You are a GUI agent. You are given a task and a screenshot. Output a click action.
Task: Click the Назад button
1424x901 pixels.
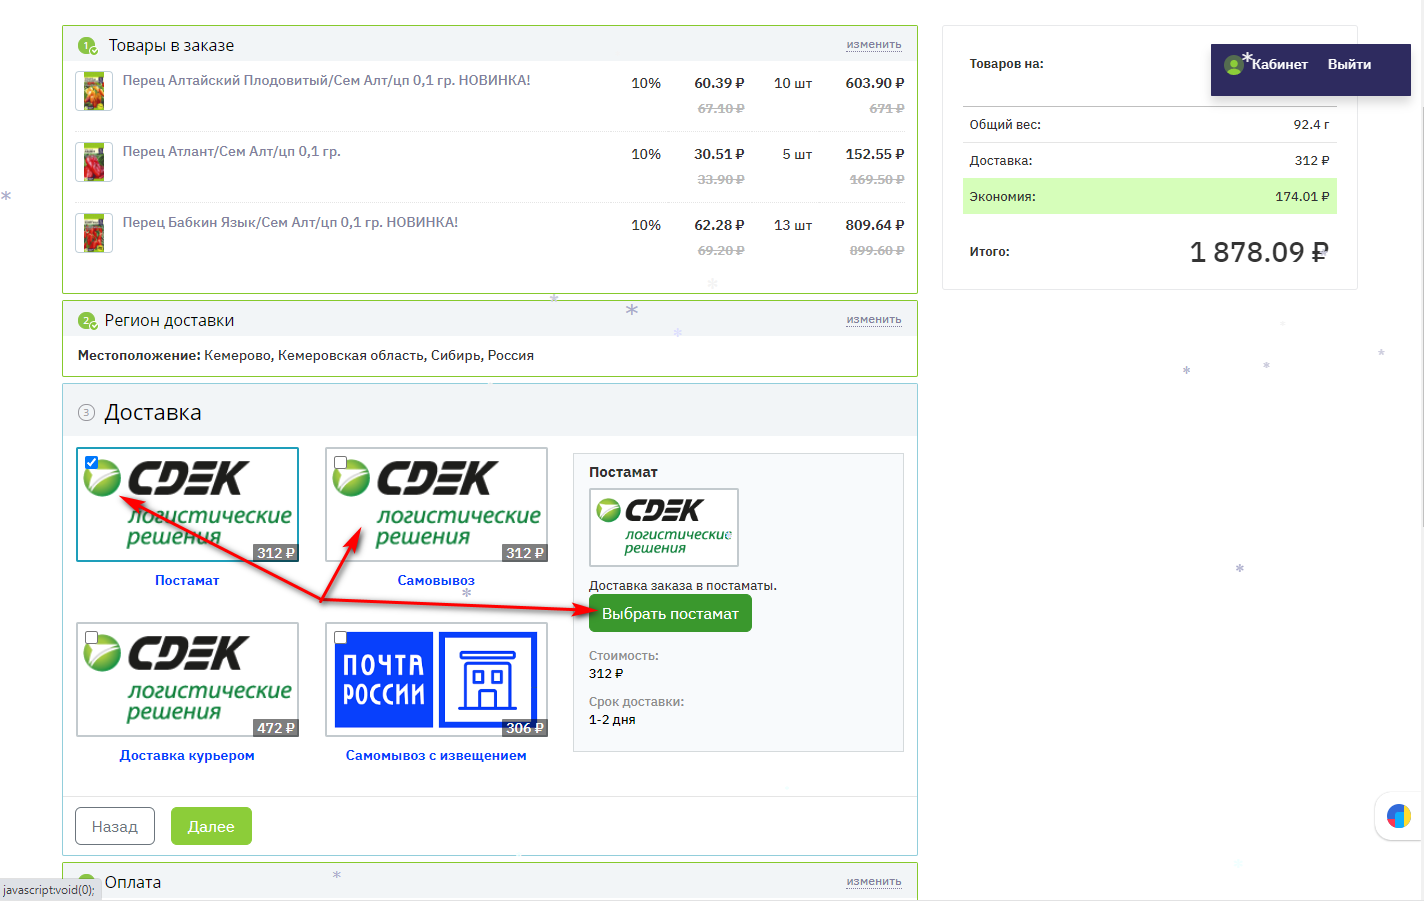point(115,826)
